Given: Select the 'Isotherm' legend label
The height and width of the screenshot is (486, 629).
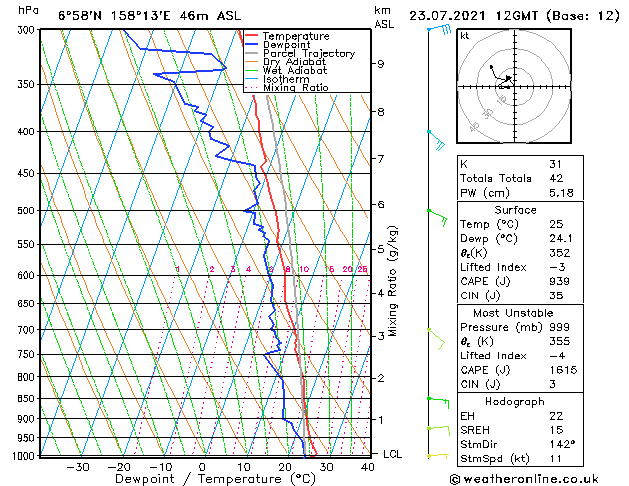Looking at the screenshot, I should coord(286,79).
